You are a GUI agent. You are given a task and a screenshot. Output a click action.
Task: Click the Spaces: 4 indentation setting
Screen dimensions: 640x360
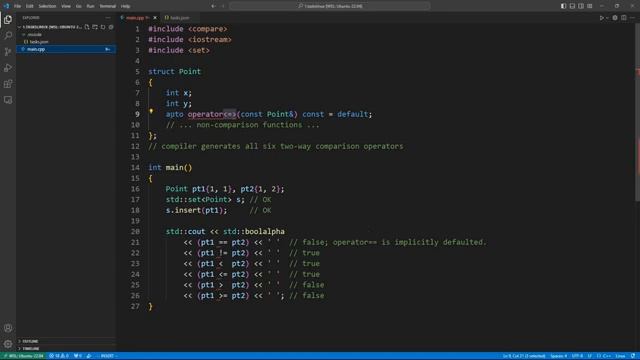(x=558, y=356)
